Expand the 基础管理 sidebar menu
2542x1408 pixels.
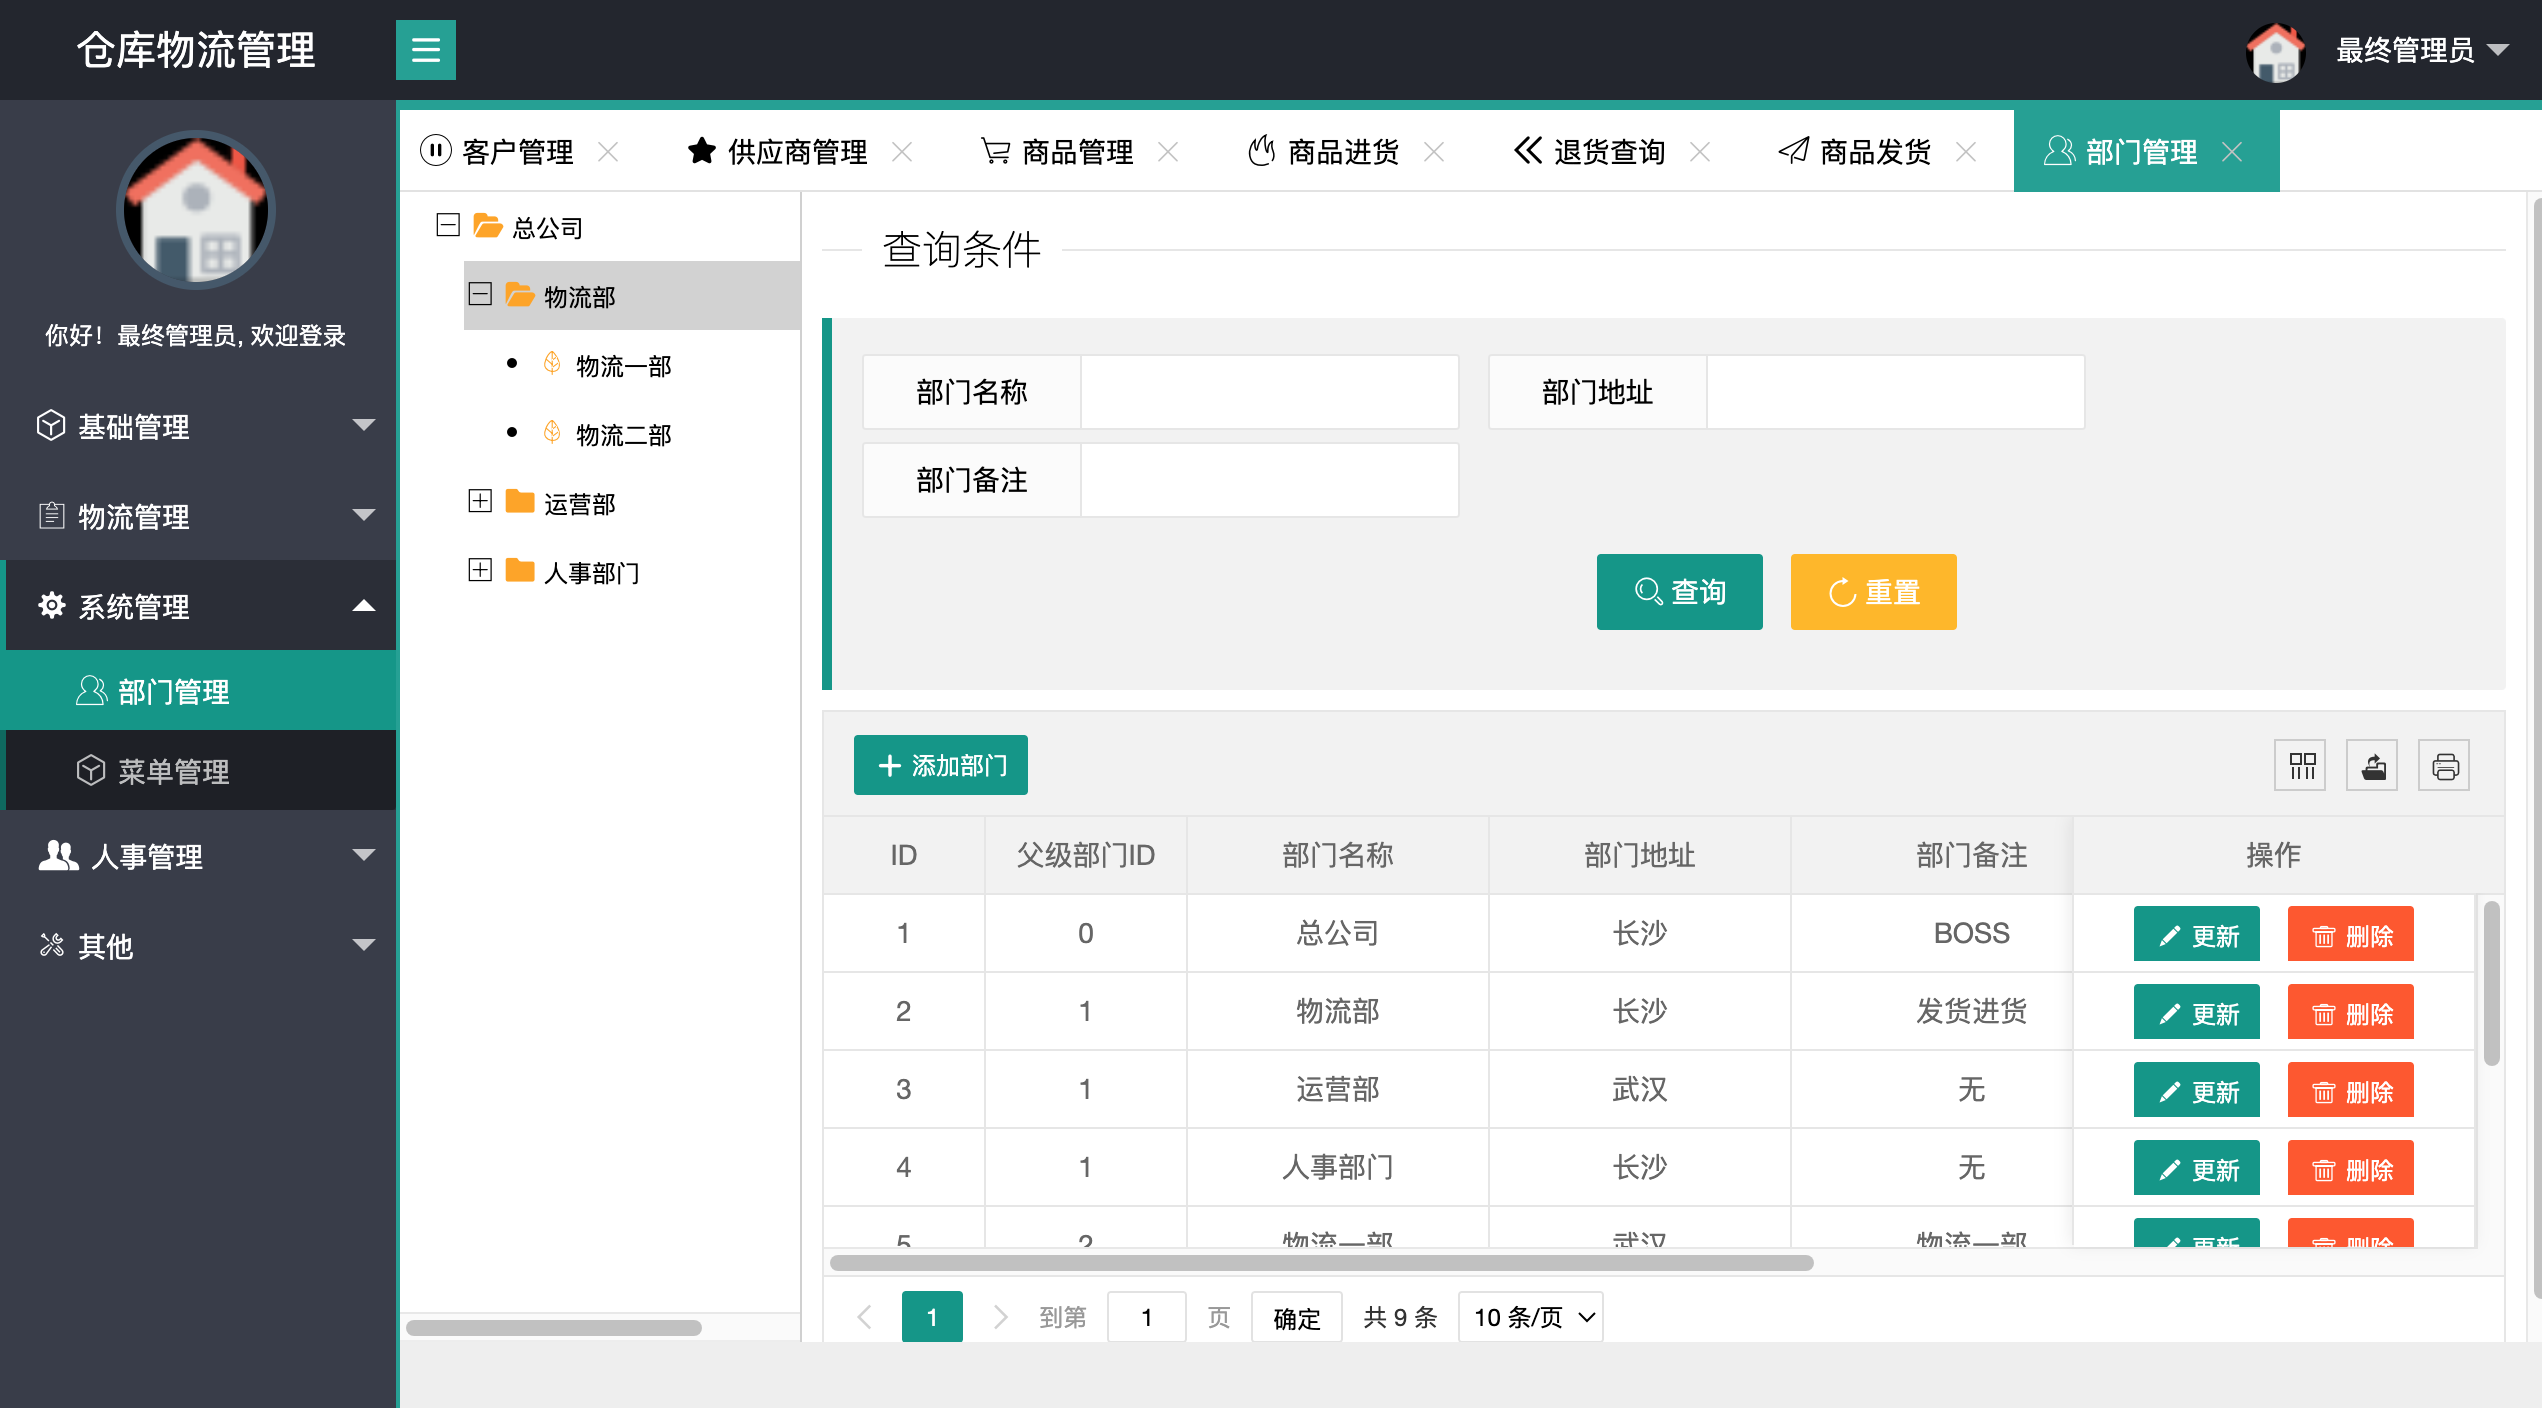click(200, 426)
